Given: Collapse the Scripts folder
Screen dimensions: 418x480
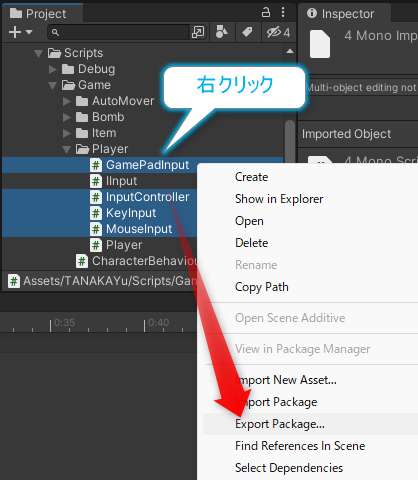Looking at the screenshot, I should pyautogui.click(x=39, y=53).
